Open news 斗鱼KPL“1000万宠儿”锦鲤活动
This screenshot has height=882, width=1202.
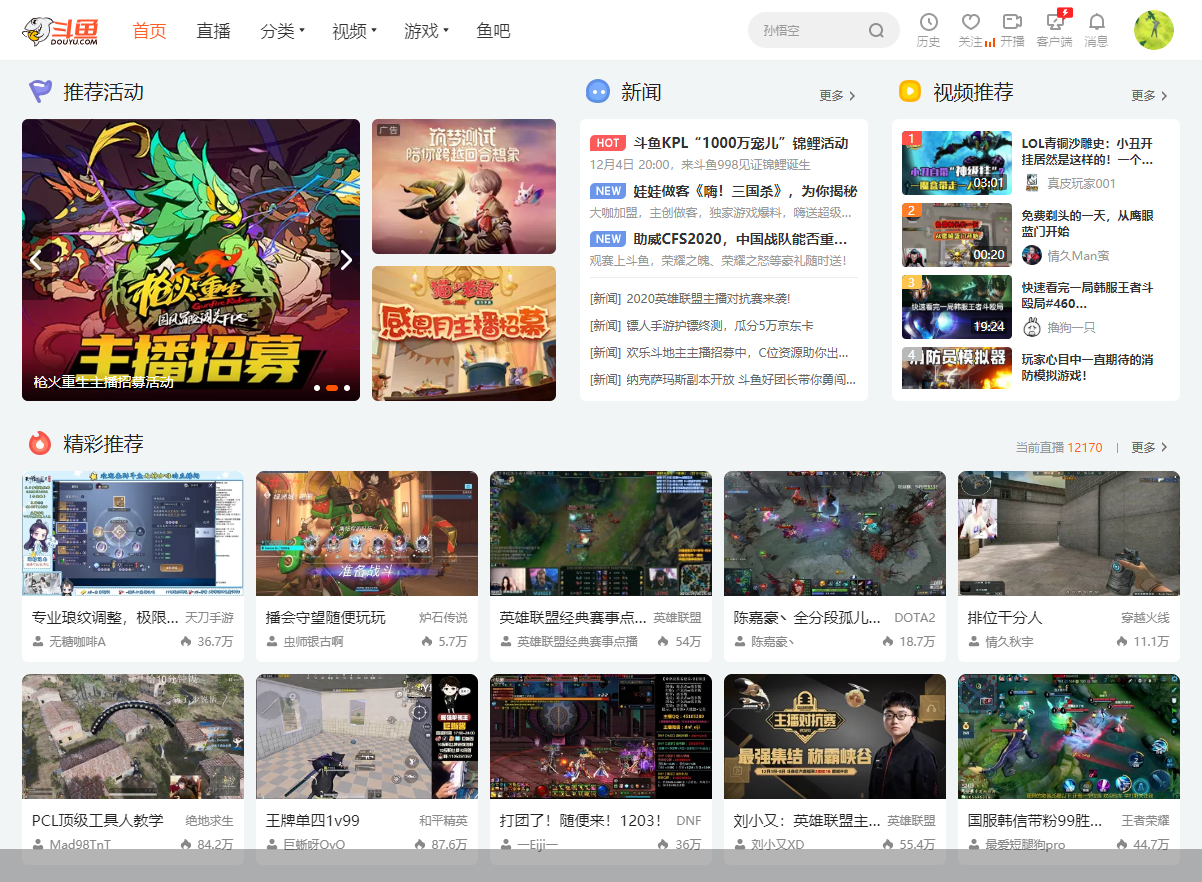tap(741, 143)
